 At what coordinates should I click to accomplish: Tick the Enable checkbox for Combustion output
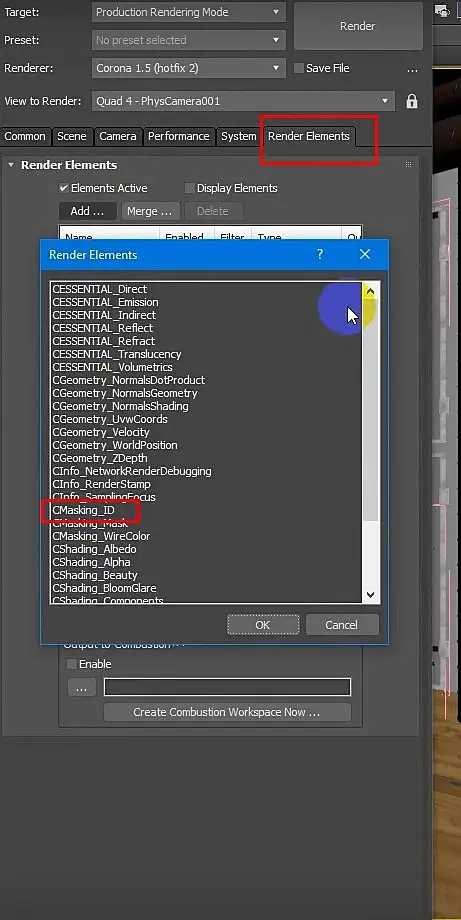tap(72, 664)
